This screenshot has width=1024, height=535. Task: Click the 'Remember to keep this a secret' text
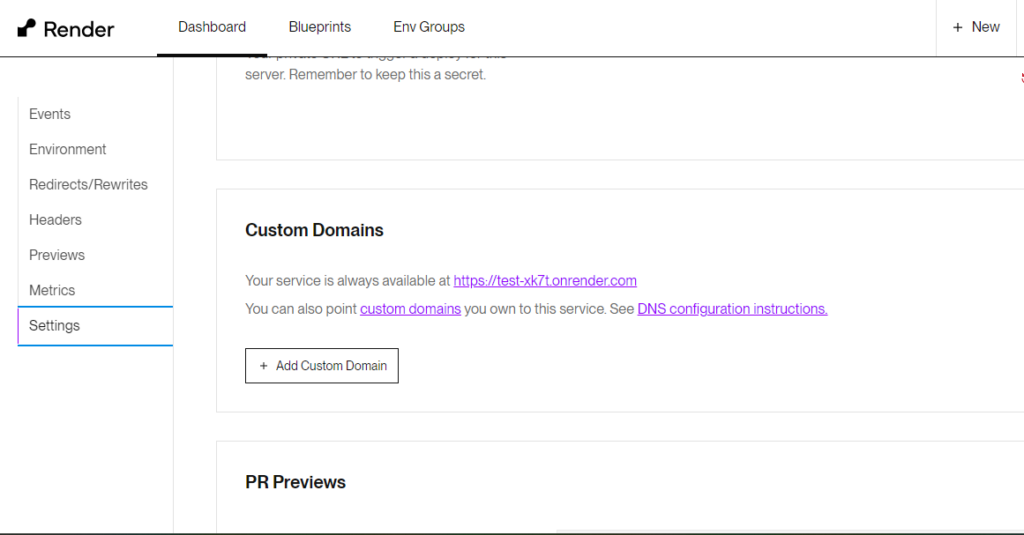(x=387, y=74)
